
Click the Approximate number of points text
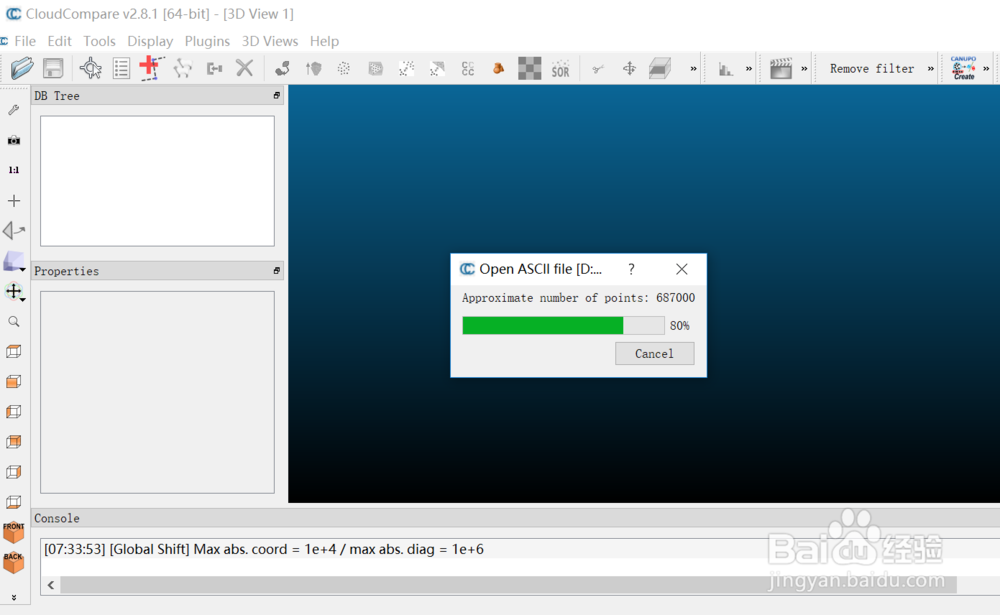tap(578, 298)
